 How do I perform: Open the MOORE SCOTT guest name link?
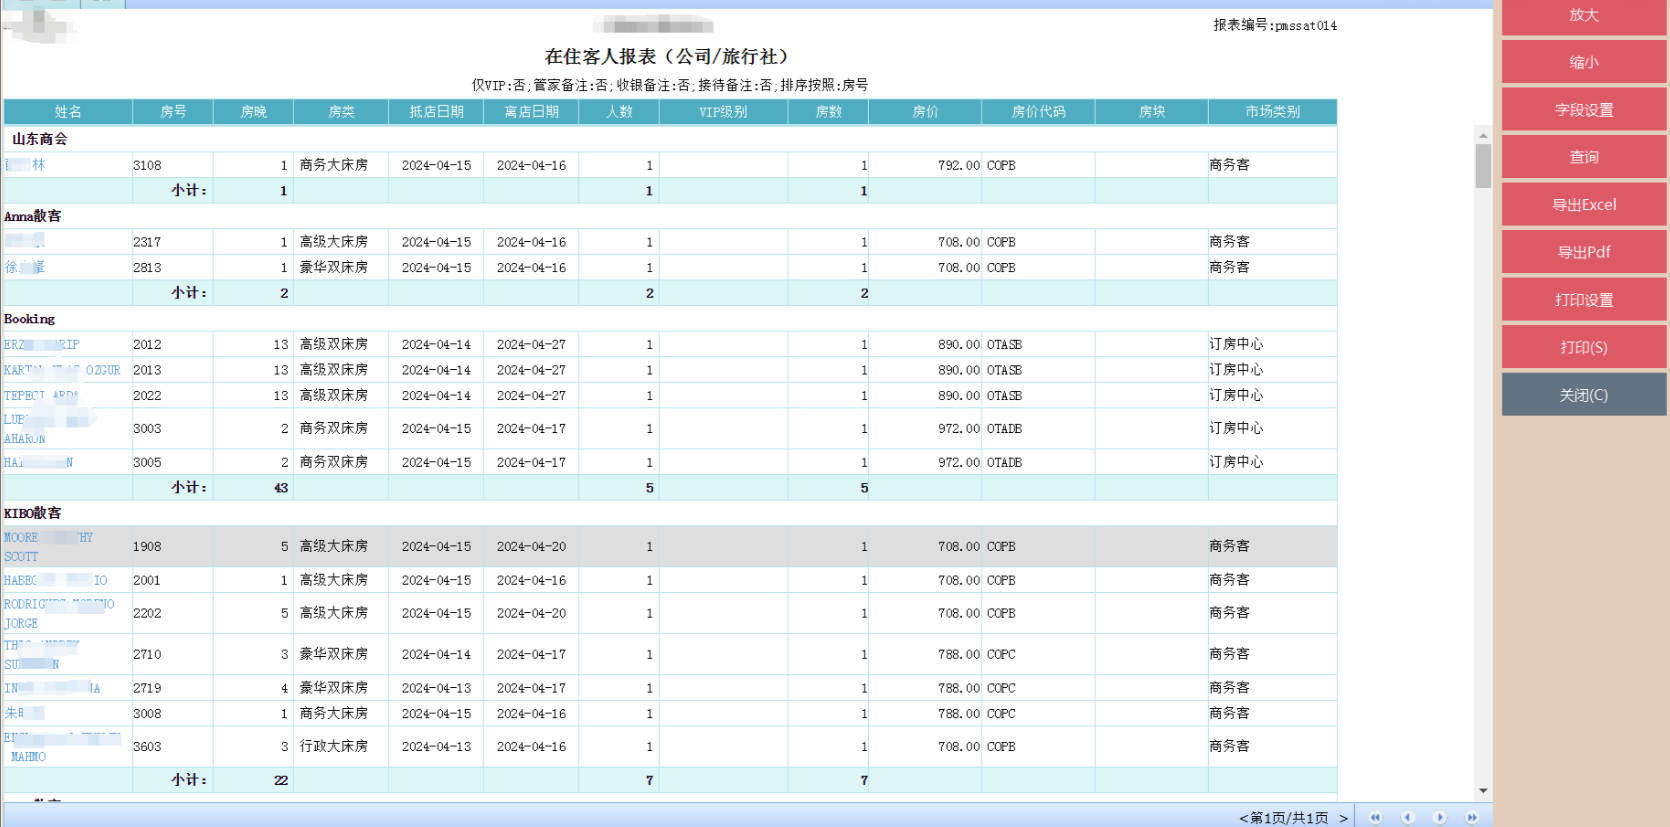tap(22, 546)
